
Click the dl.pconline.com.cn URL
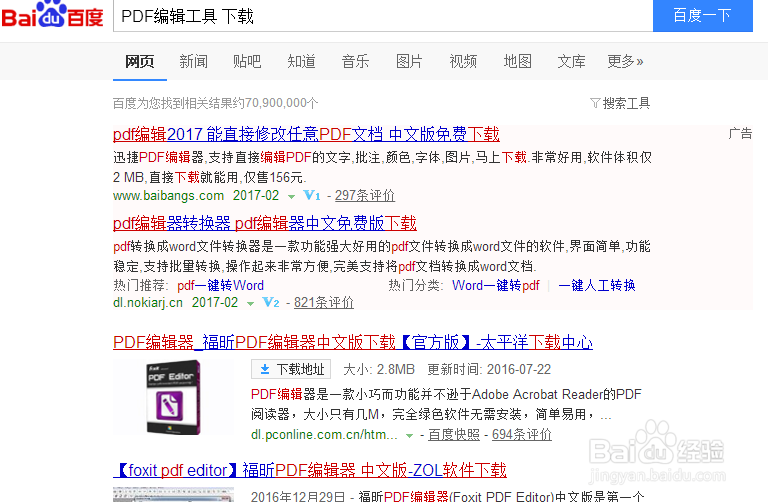pyautogui.click(x=324, y=434)
